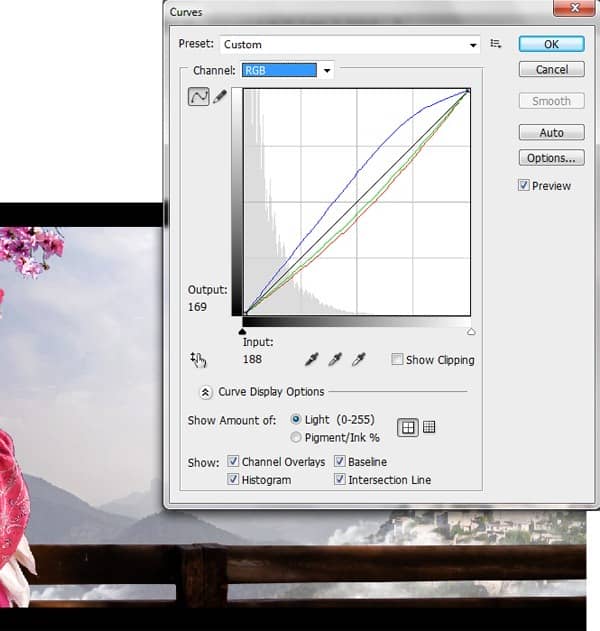Viewport: 600px width, 631px height.
Task: Pick the black point eyedropper
Action: 312,359
